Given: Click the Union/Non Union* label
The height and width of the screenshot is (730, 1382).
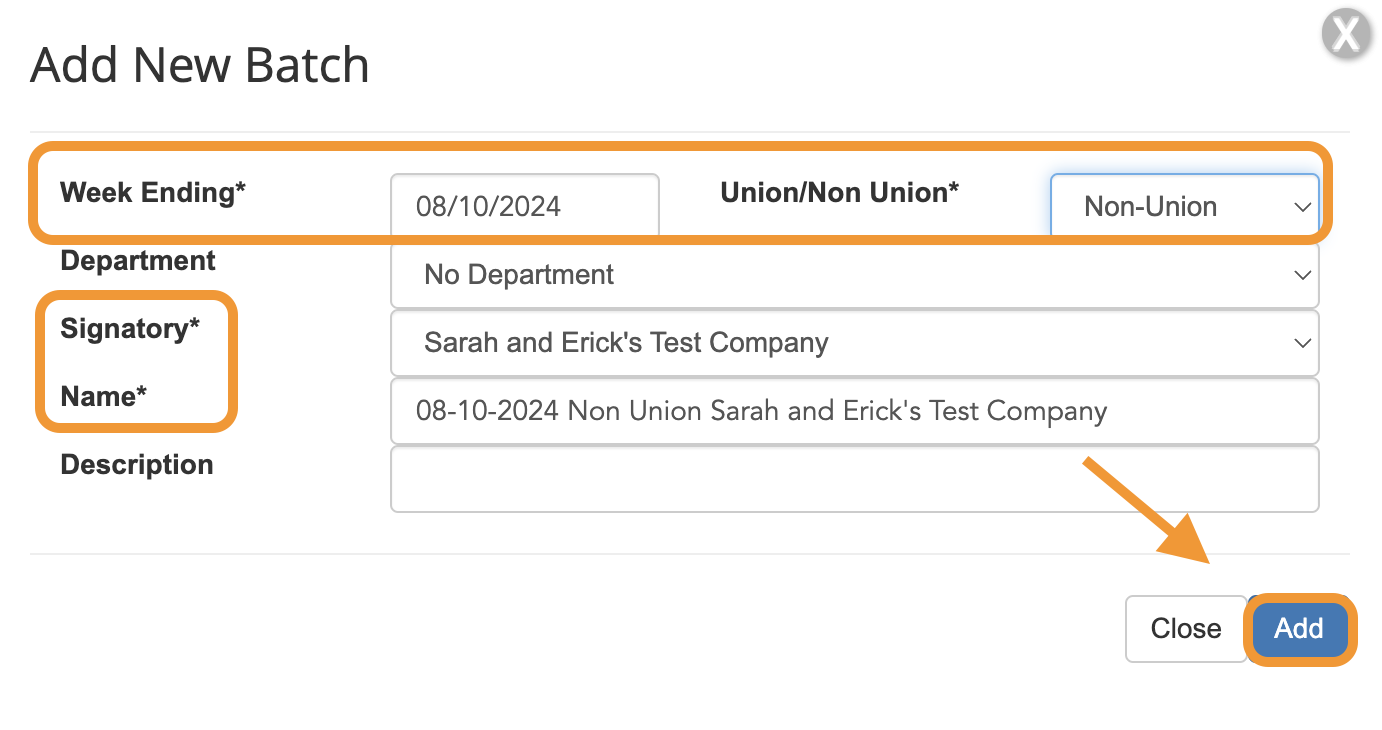Looking at the screenshot, I should [840, 192].
